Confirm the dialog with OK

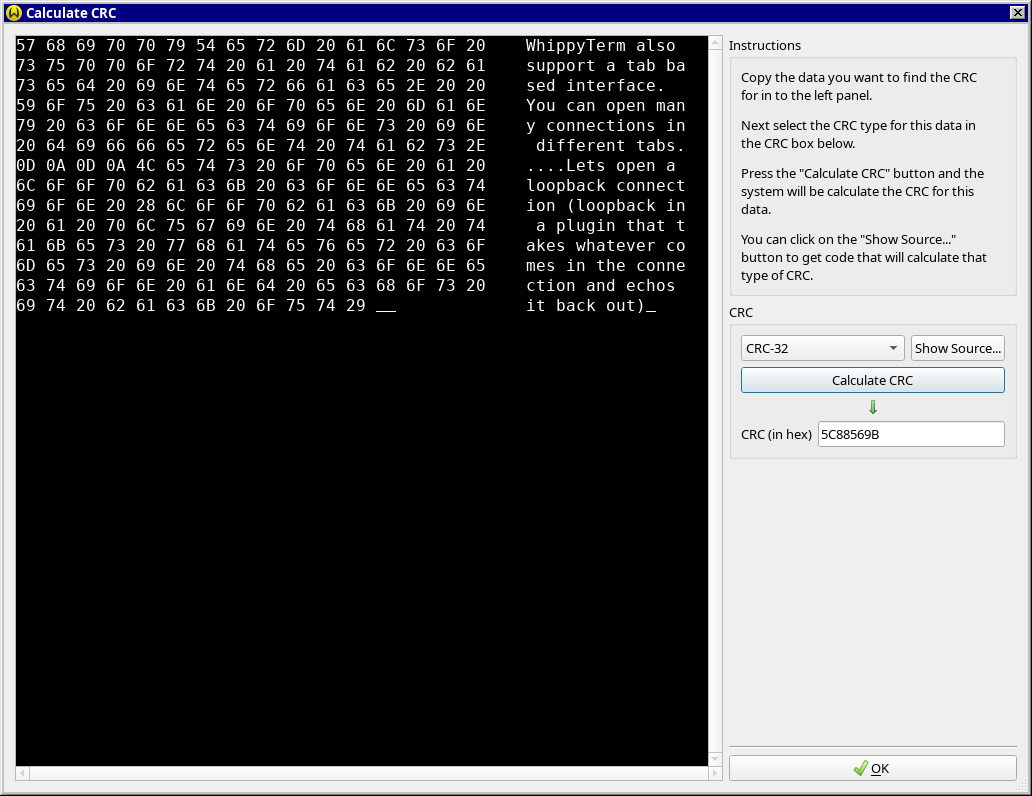coord(873,768)
